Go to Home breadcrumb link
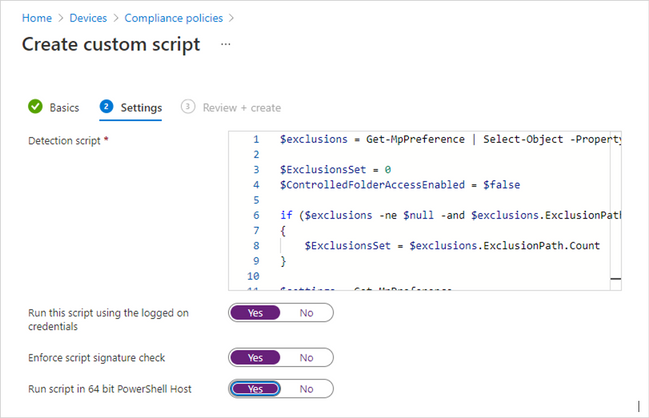Image resolution: width=649 pixels, height=418 pixels. click(37, 17)
